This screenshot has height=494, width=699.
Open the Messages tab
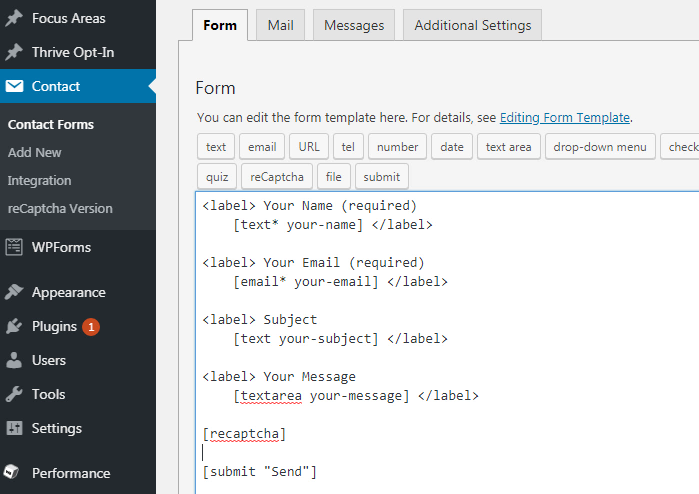tap(354, 25)
